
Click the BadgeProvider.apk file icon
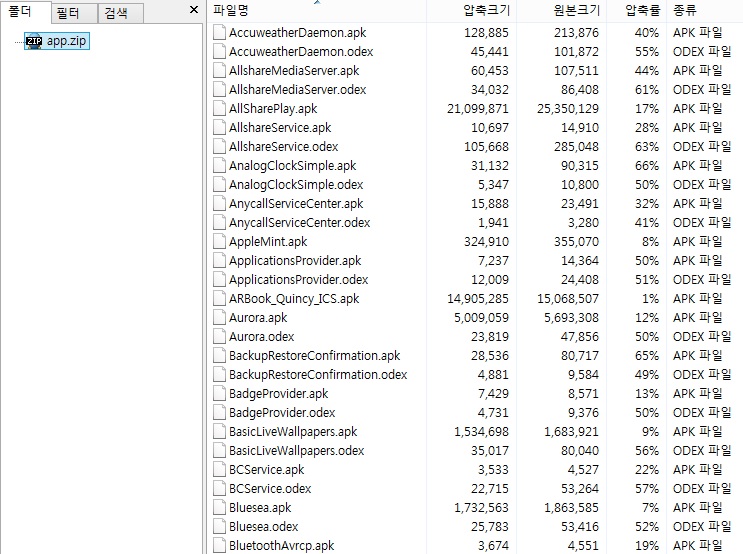(x=220, y=394)
